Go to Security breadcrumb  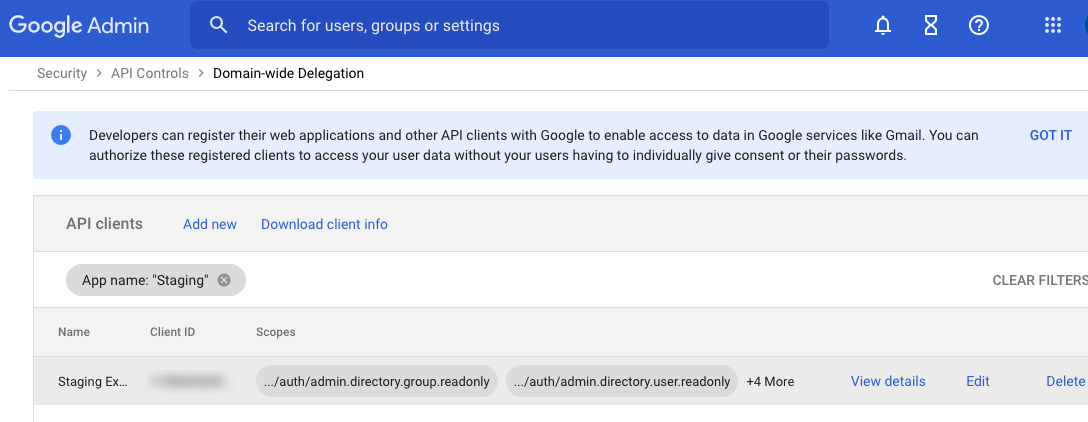pos(62,73)
